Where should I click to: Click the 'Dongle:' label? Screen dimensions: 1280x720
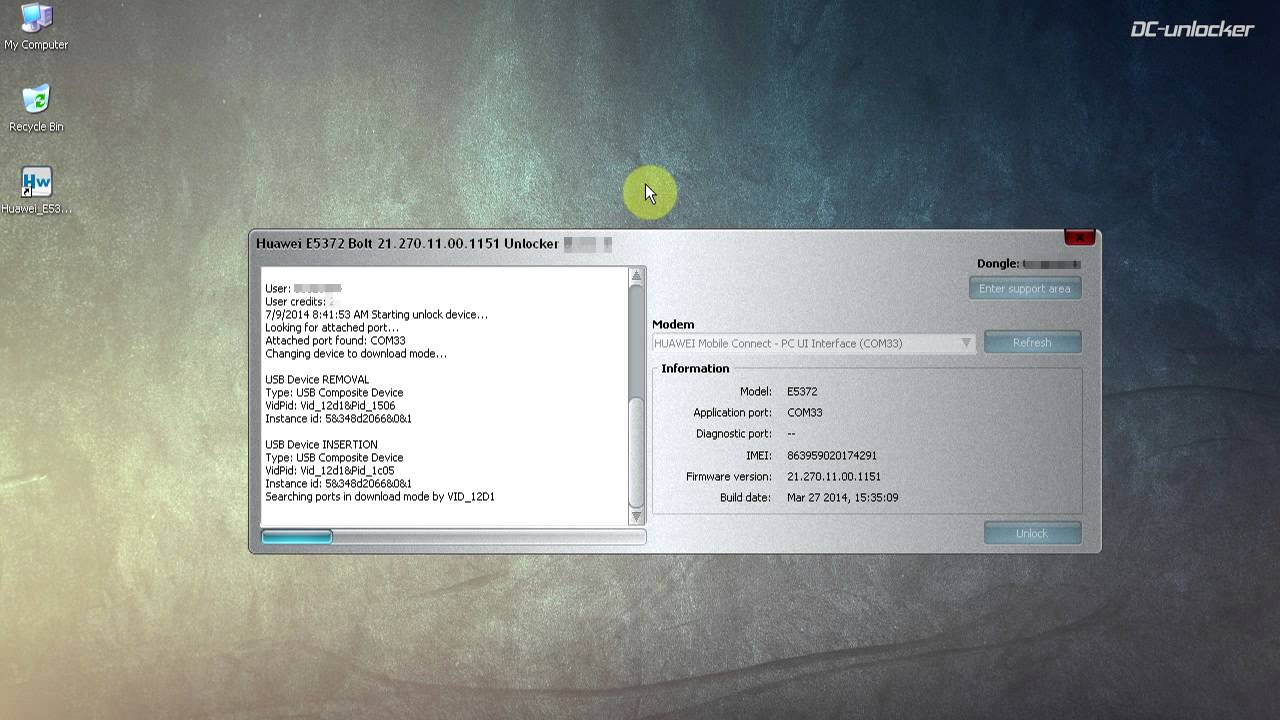pos(998,264)
